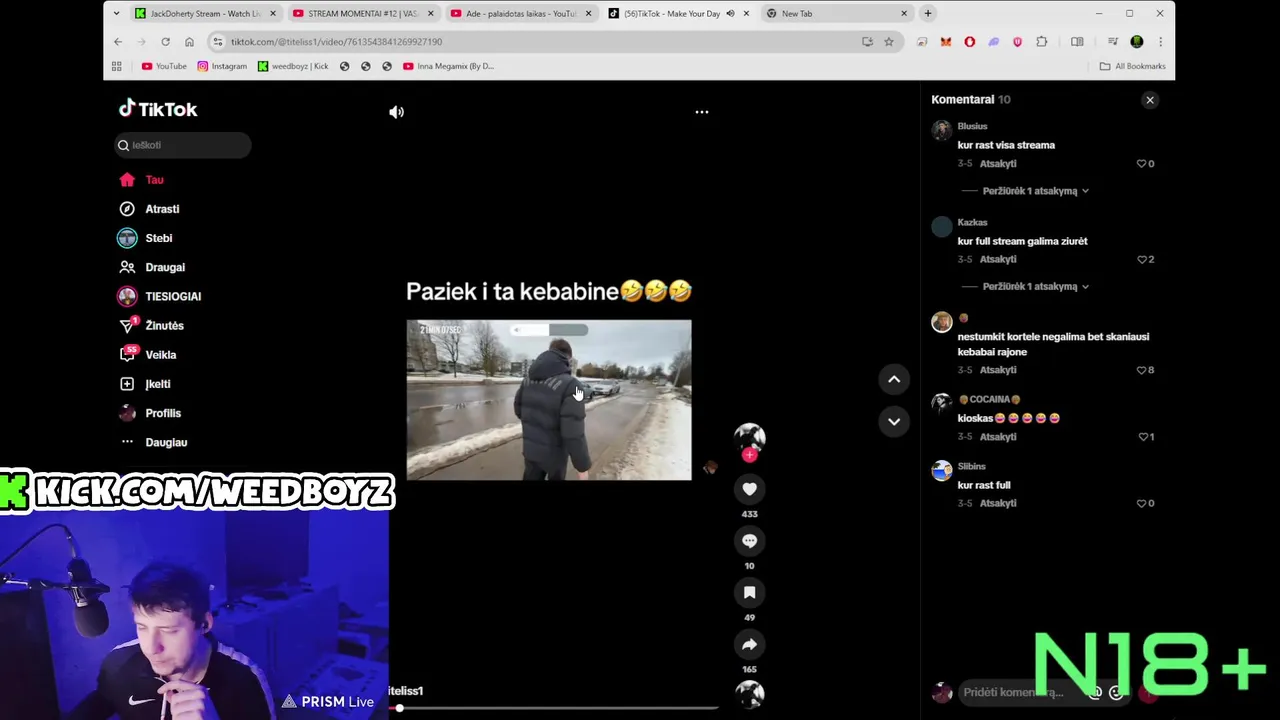Open Žinutės messages
This screenshot has width=1280, height=720.
coord(164,325)
